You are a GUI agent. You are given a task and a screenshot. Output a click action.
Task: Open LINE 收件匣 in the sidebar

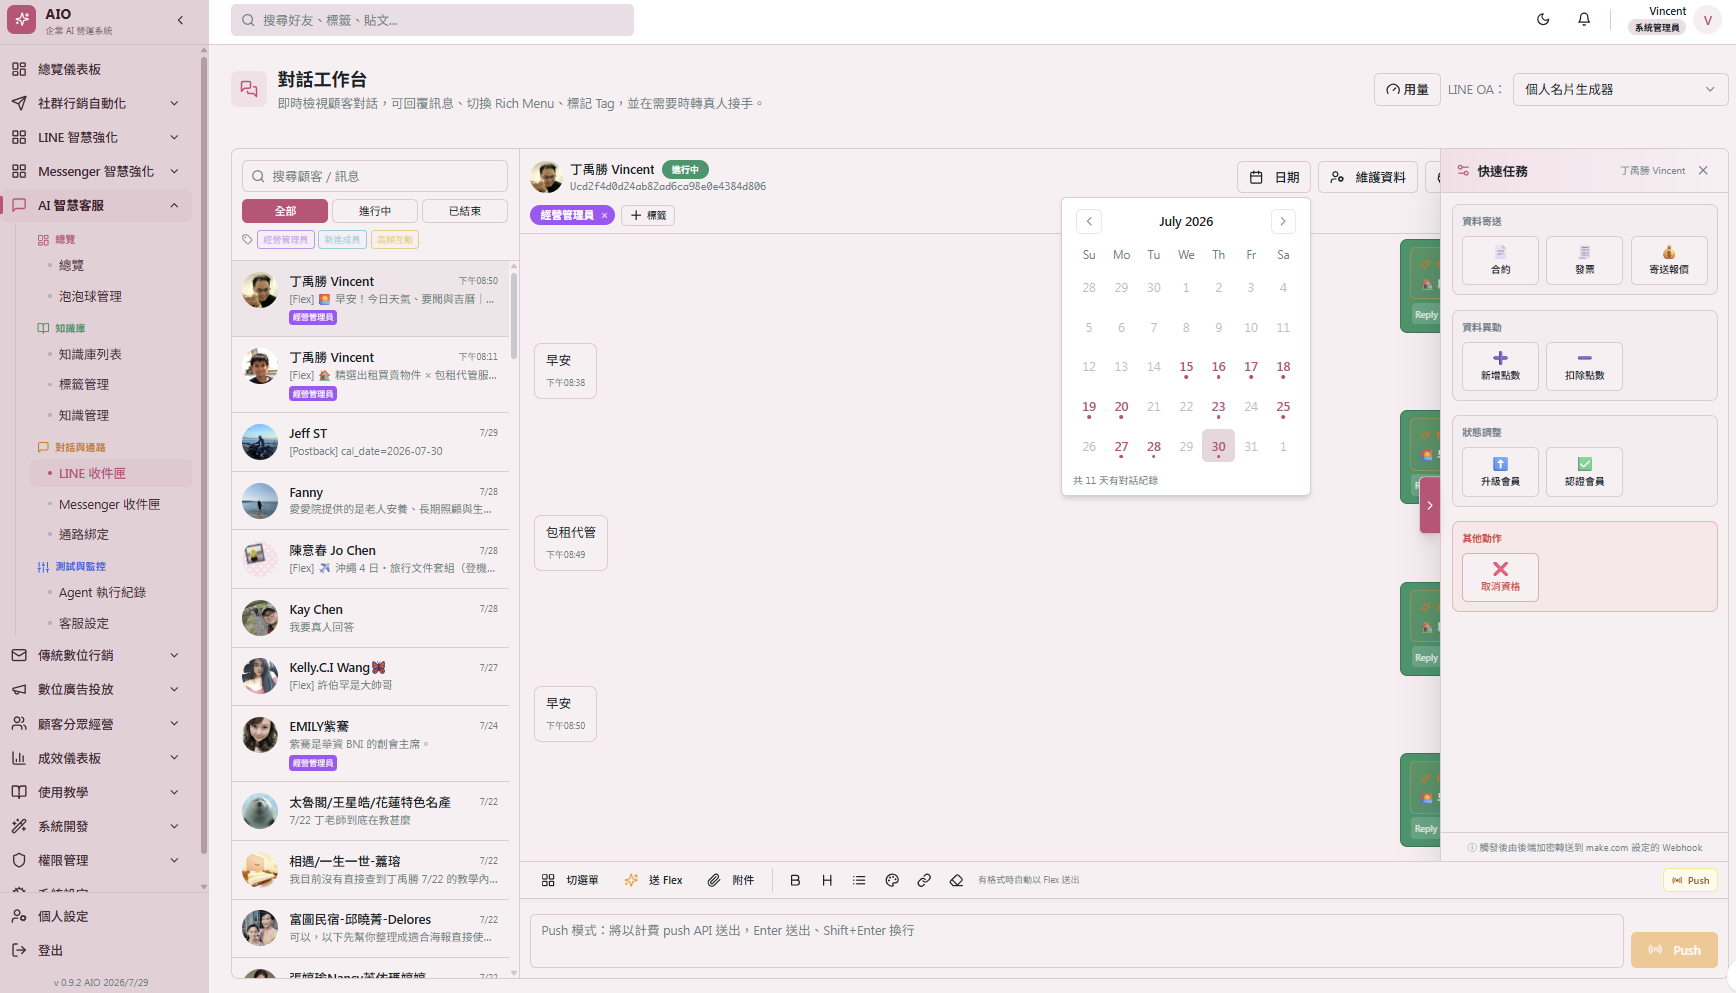pos(110,473)
